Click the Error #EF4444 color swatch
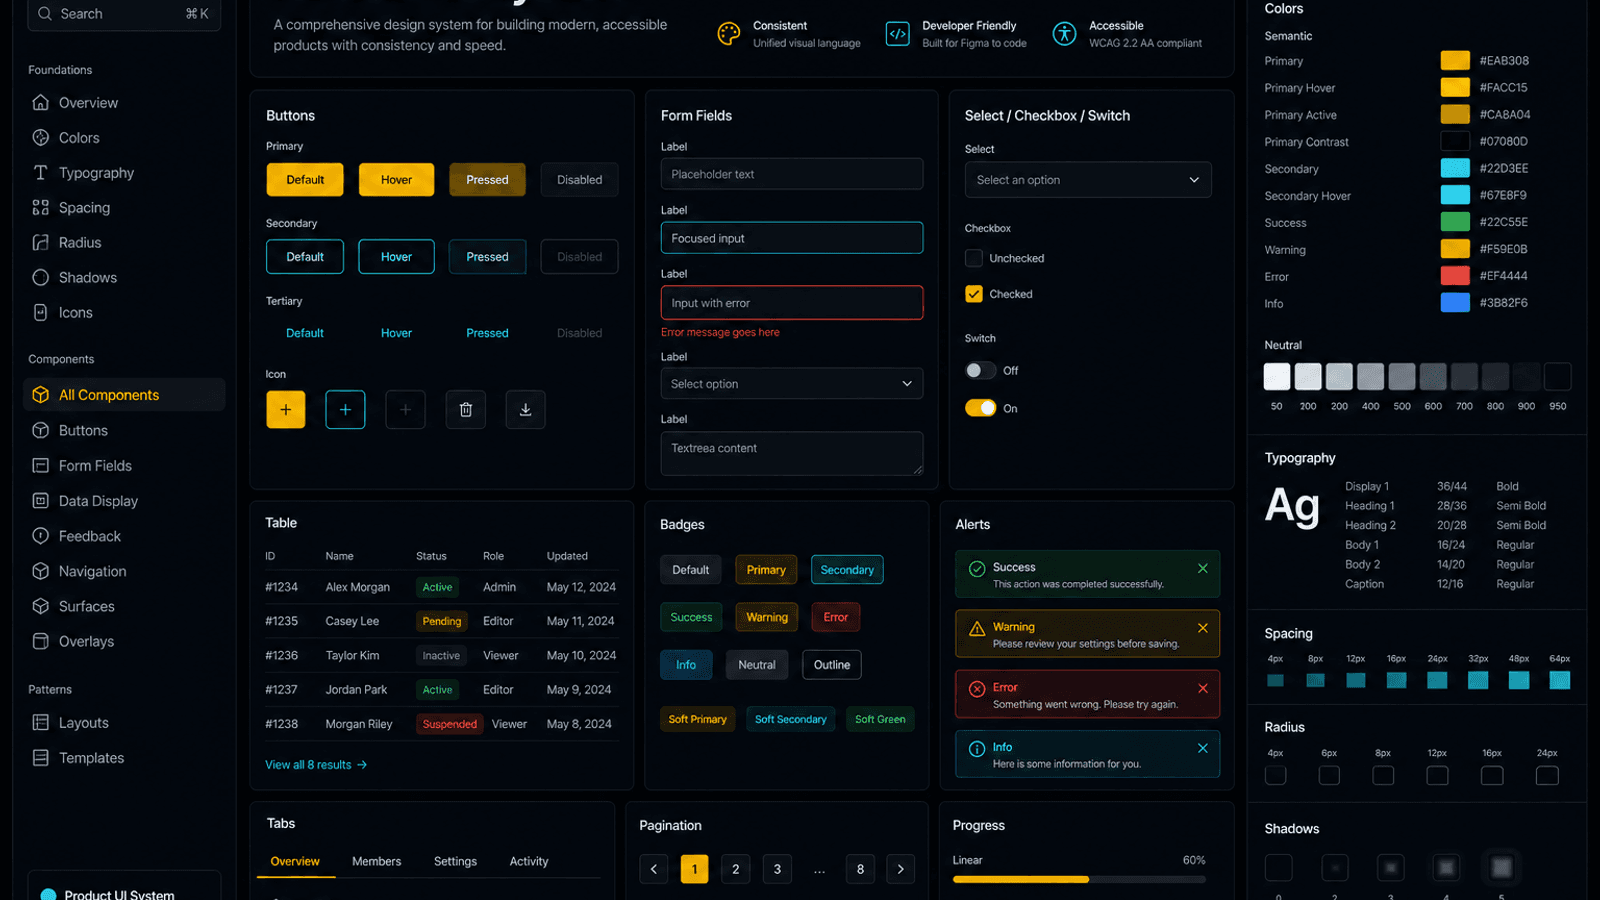Viewport: 1600px width, 900px height. point(1455,276)
